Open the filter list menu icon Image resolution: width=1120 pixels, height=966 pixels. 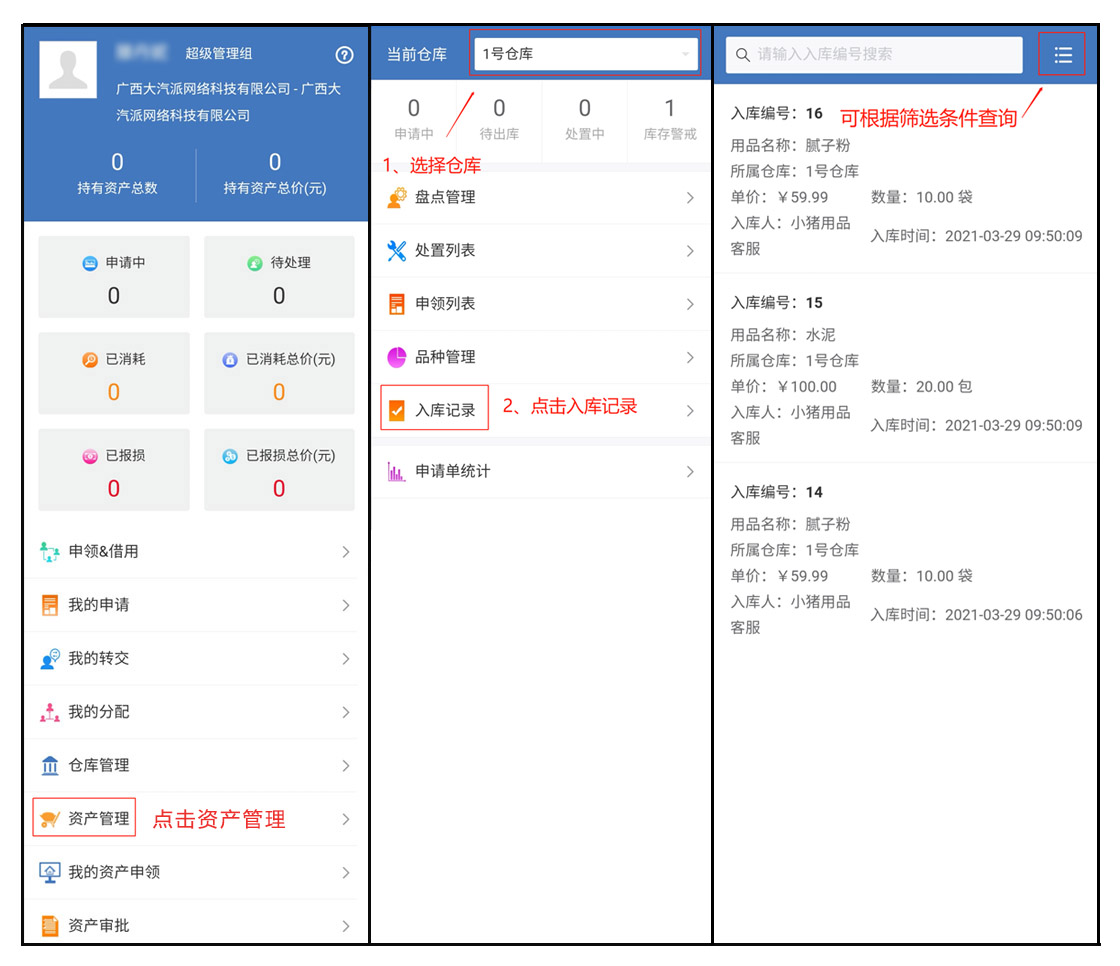point(1062,54)
